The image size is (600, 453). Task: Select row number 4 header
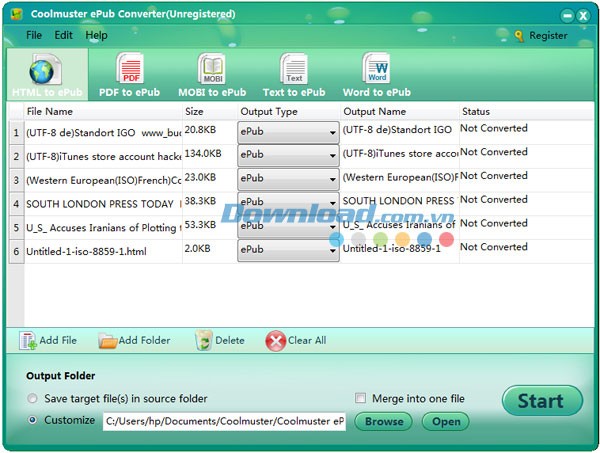pyautogui.click(x=16, y=204)
